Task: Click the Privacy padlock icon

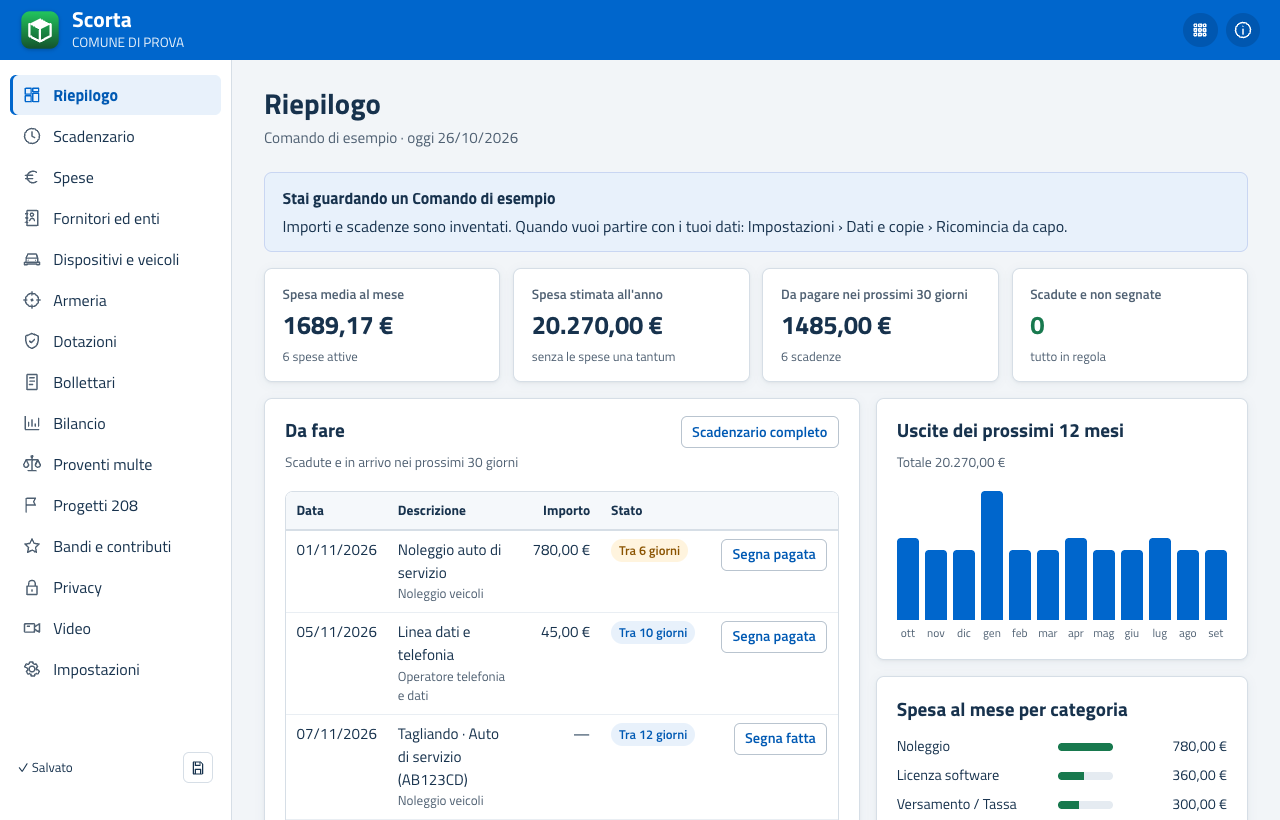Action: pos(32,587)
